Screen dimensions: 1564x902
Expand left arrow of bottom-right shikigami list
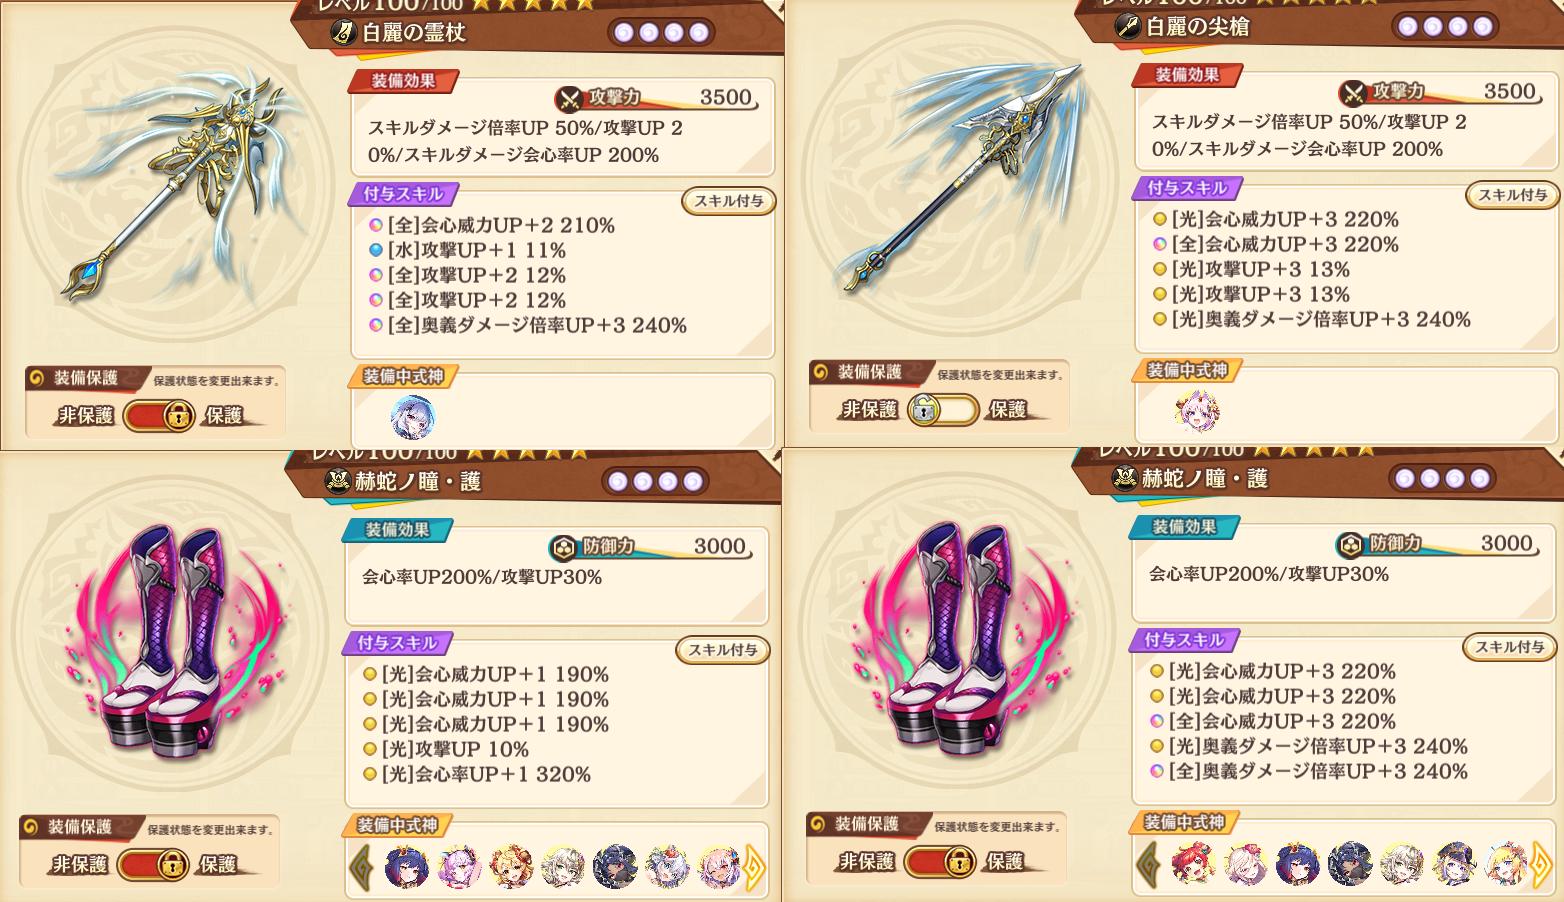[1149, 864]
